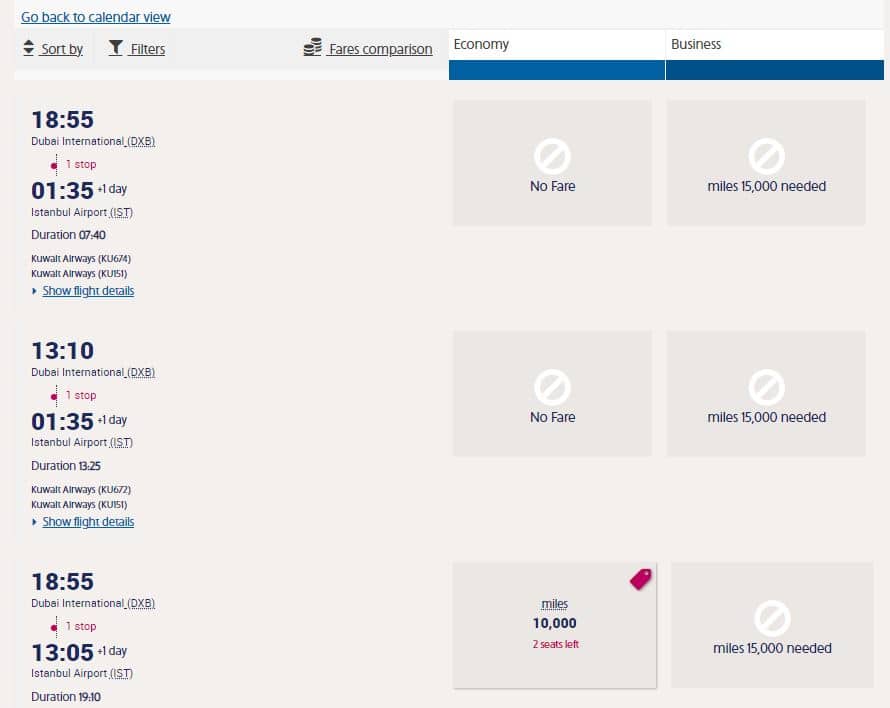This screenshot has width=890, height=708.
Task: Select the 10,000 miles Economy fare
Action: [554, 624]
